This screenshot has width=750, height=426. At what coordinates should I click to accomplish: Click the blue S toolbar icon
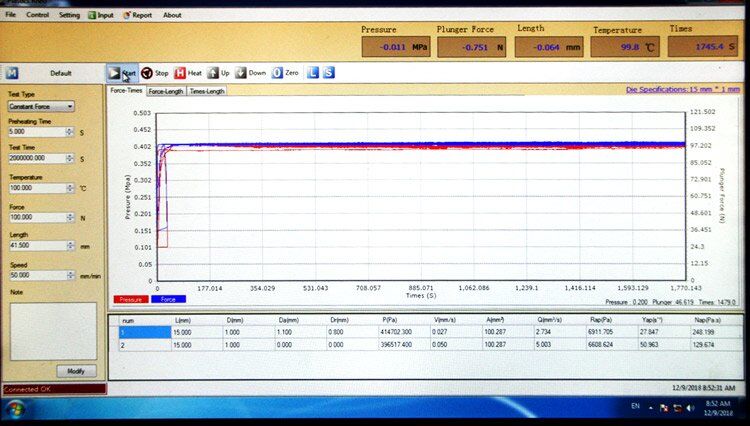pyautogui.click(x=329, y=73)
